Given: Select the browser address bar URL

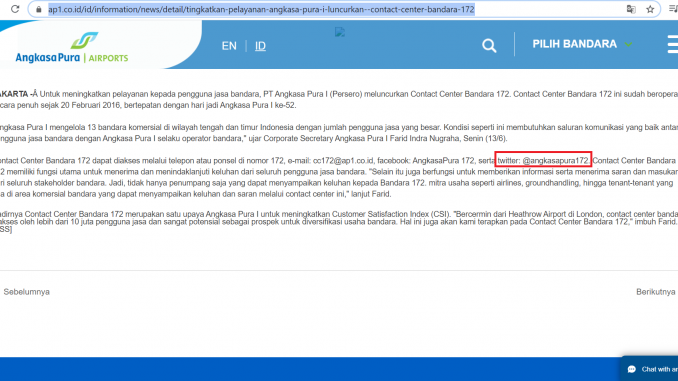Looking at the screenshot, I should pyautogui.click(x=261, y=9).
